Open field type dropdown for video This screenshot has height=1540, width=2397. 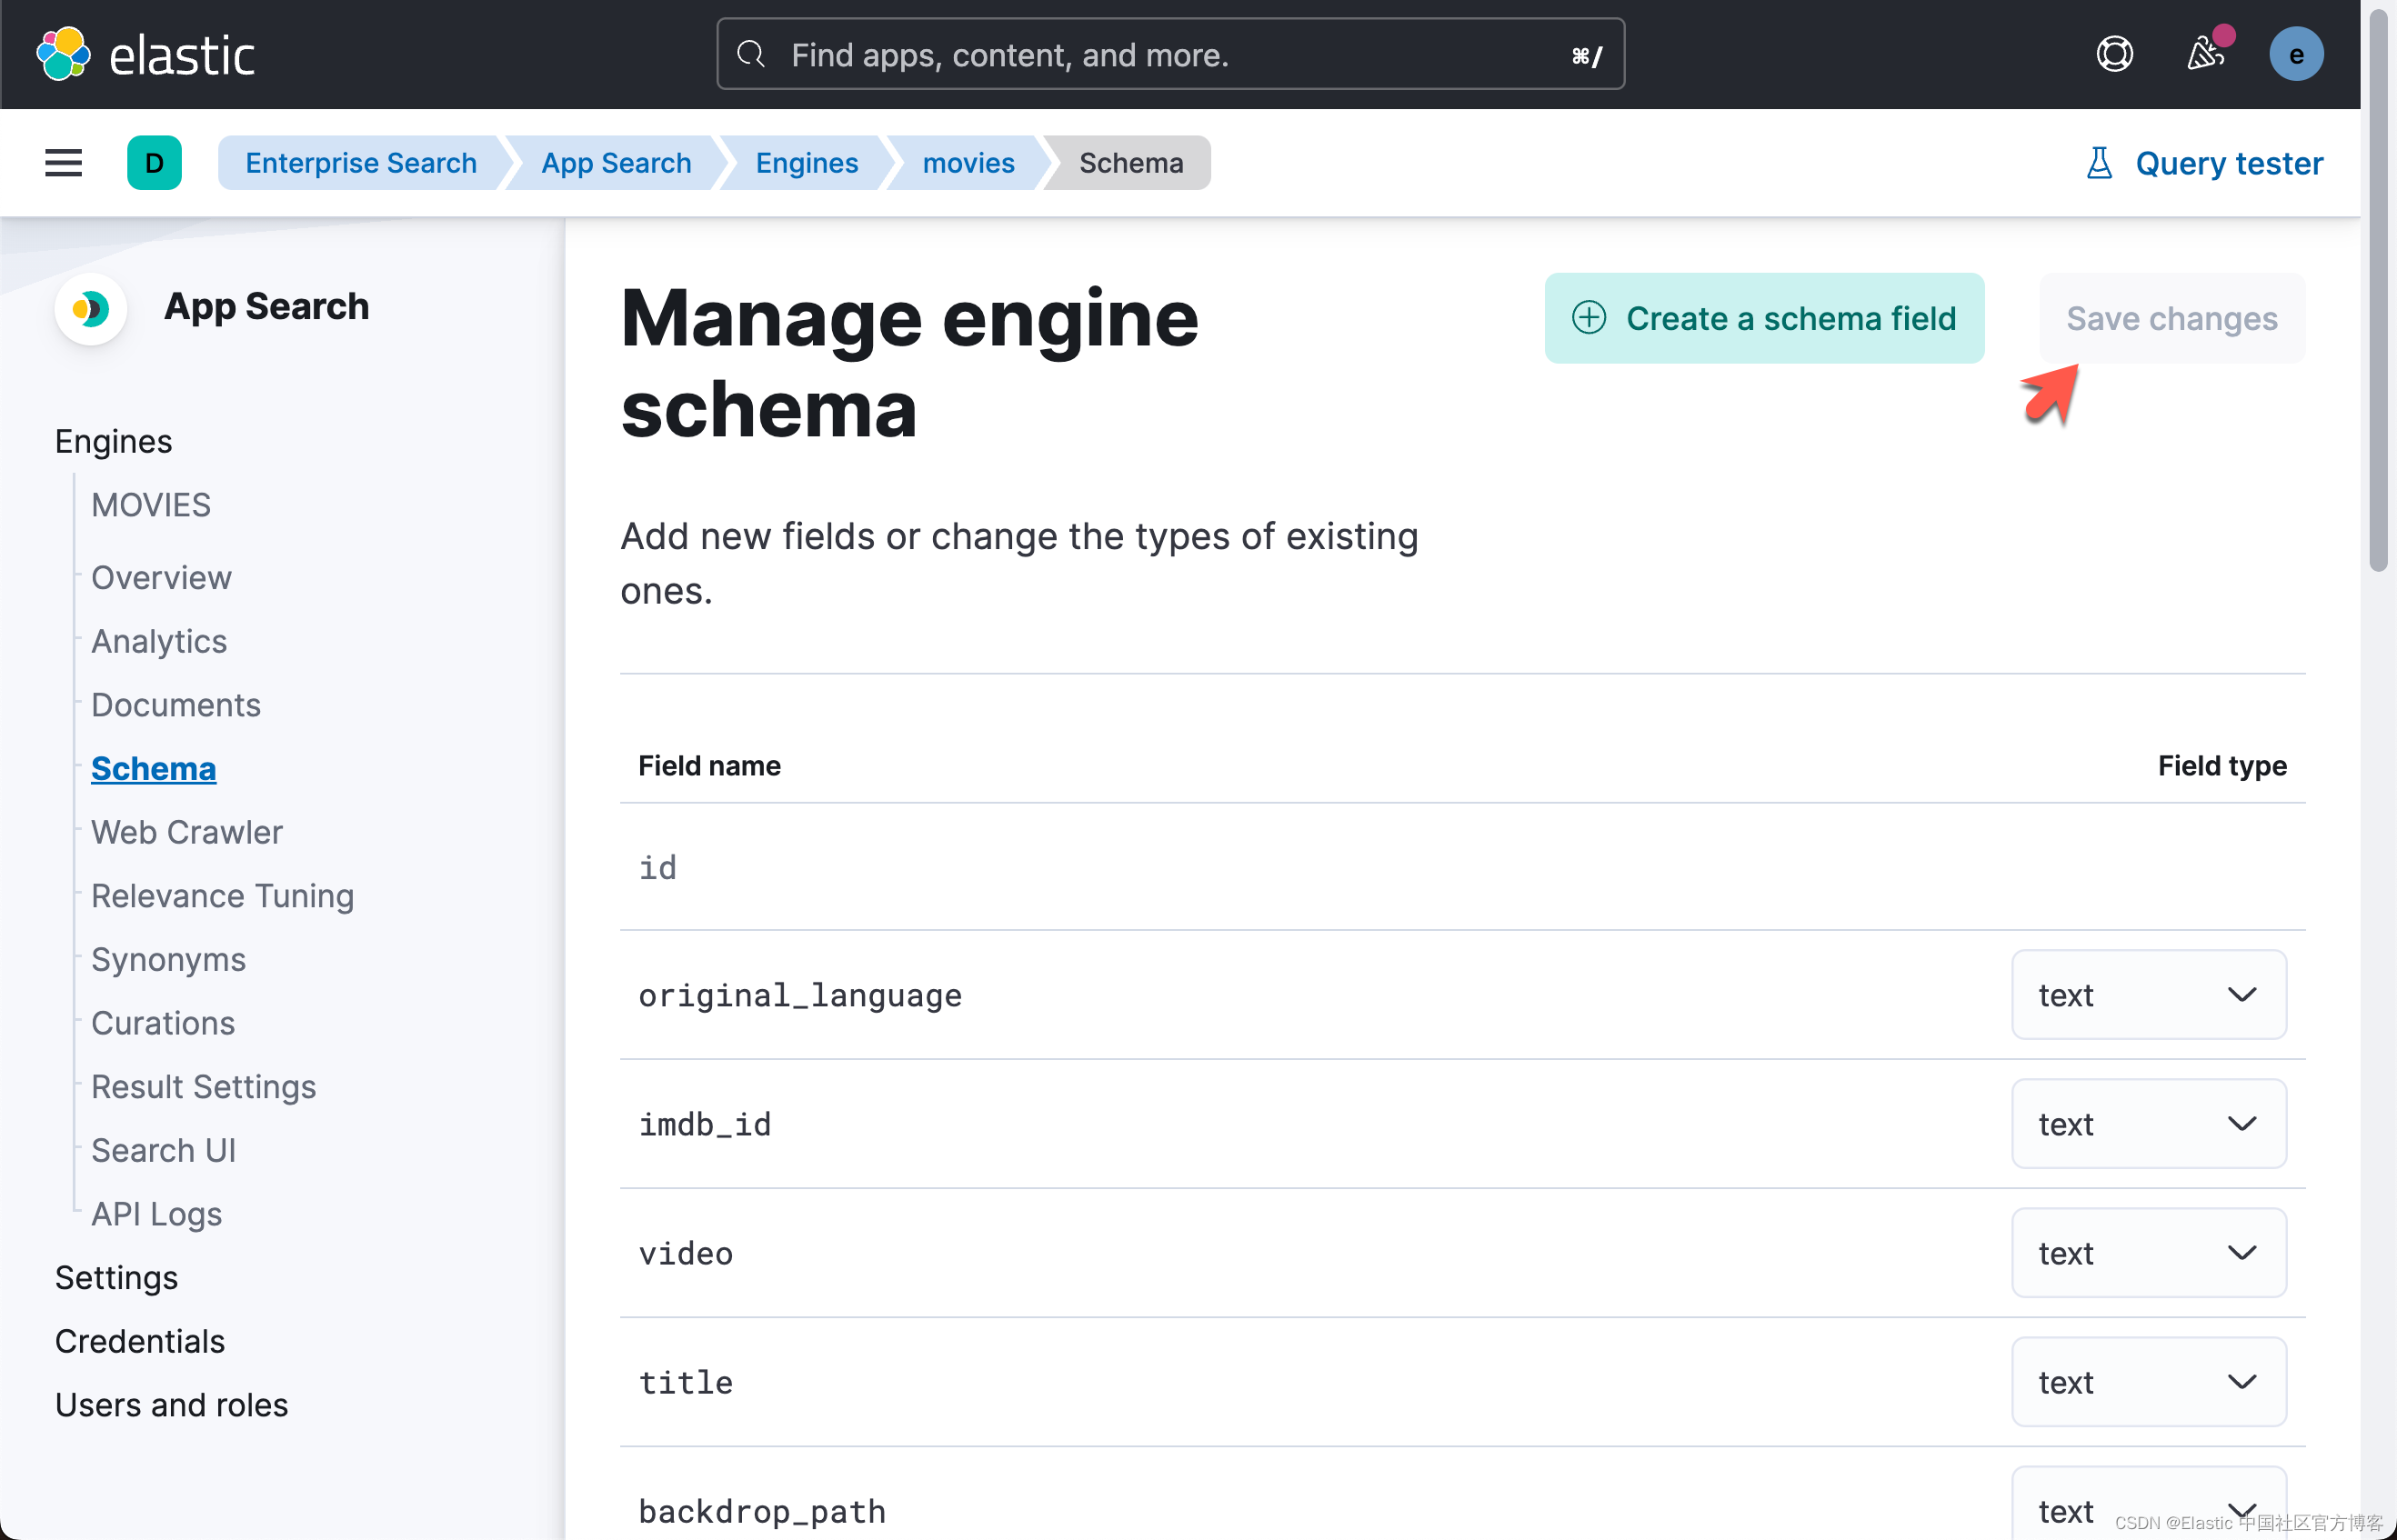[x=2148, y=1253]
